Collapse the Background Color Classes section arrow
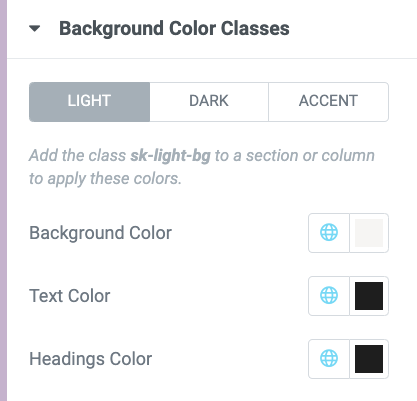The image size is (417, 401). tap(35, 29)
